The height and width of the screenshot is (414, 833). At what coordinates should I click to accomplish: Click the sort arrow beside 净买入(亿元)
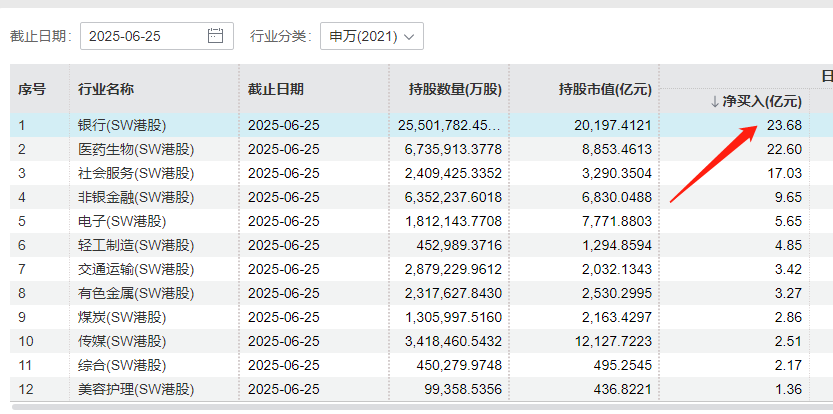(715, 102)
